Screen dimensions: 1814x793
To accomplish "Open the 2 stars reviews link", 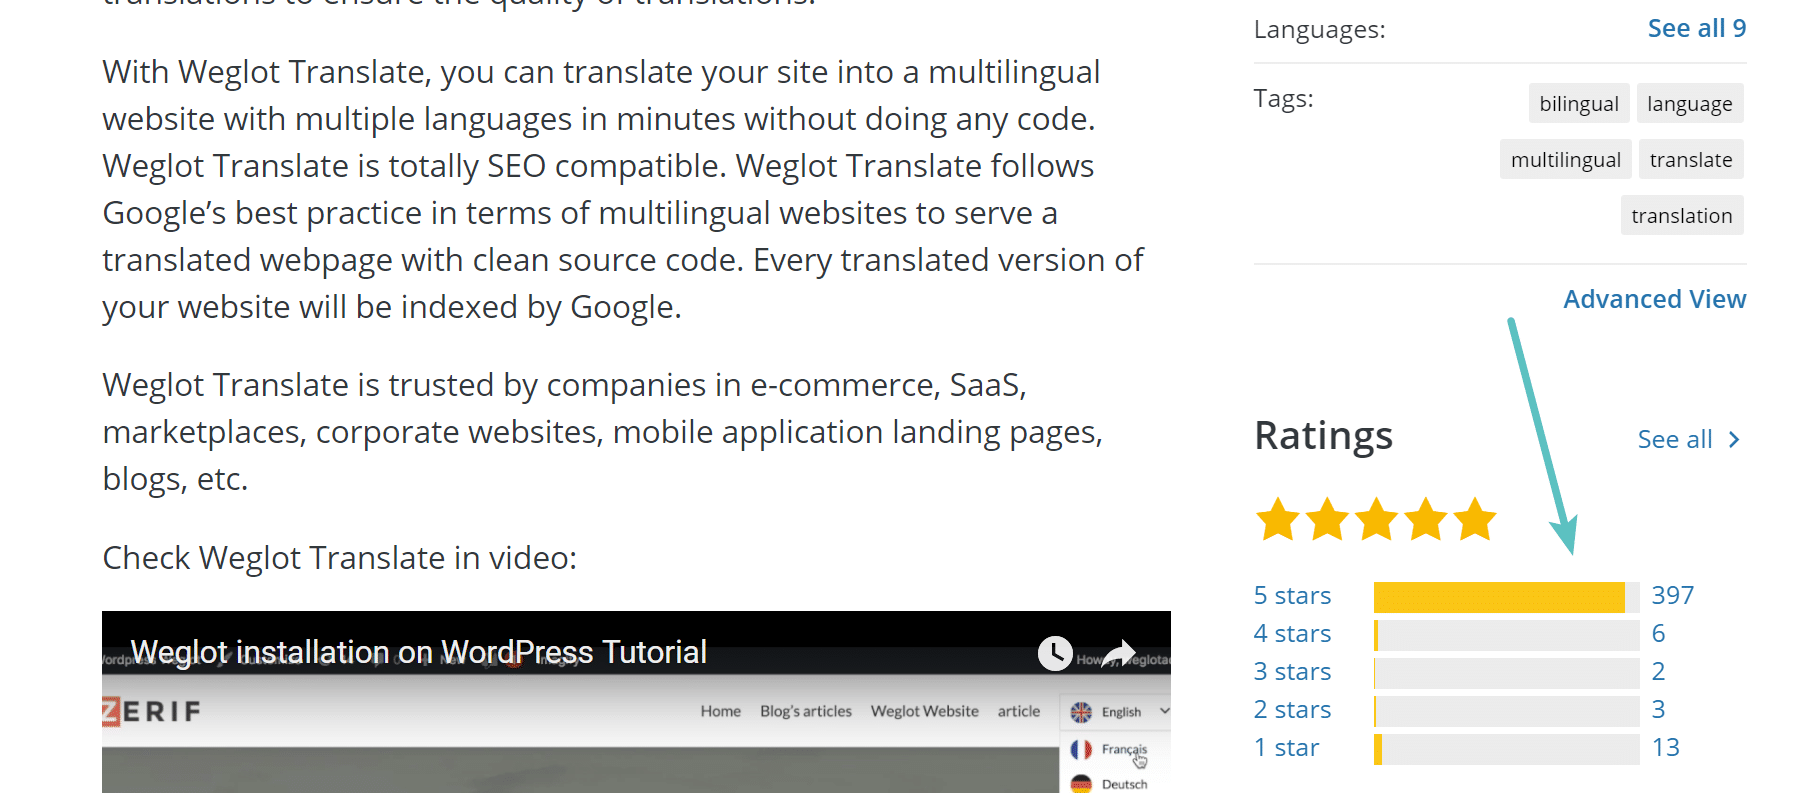I will click(x=1292, y=709).
